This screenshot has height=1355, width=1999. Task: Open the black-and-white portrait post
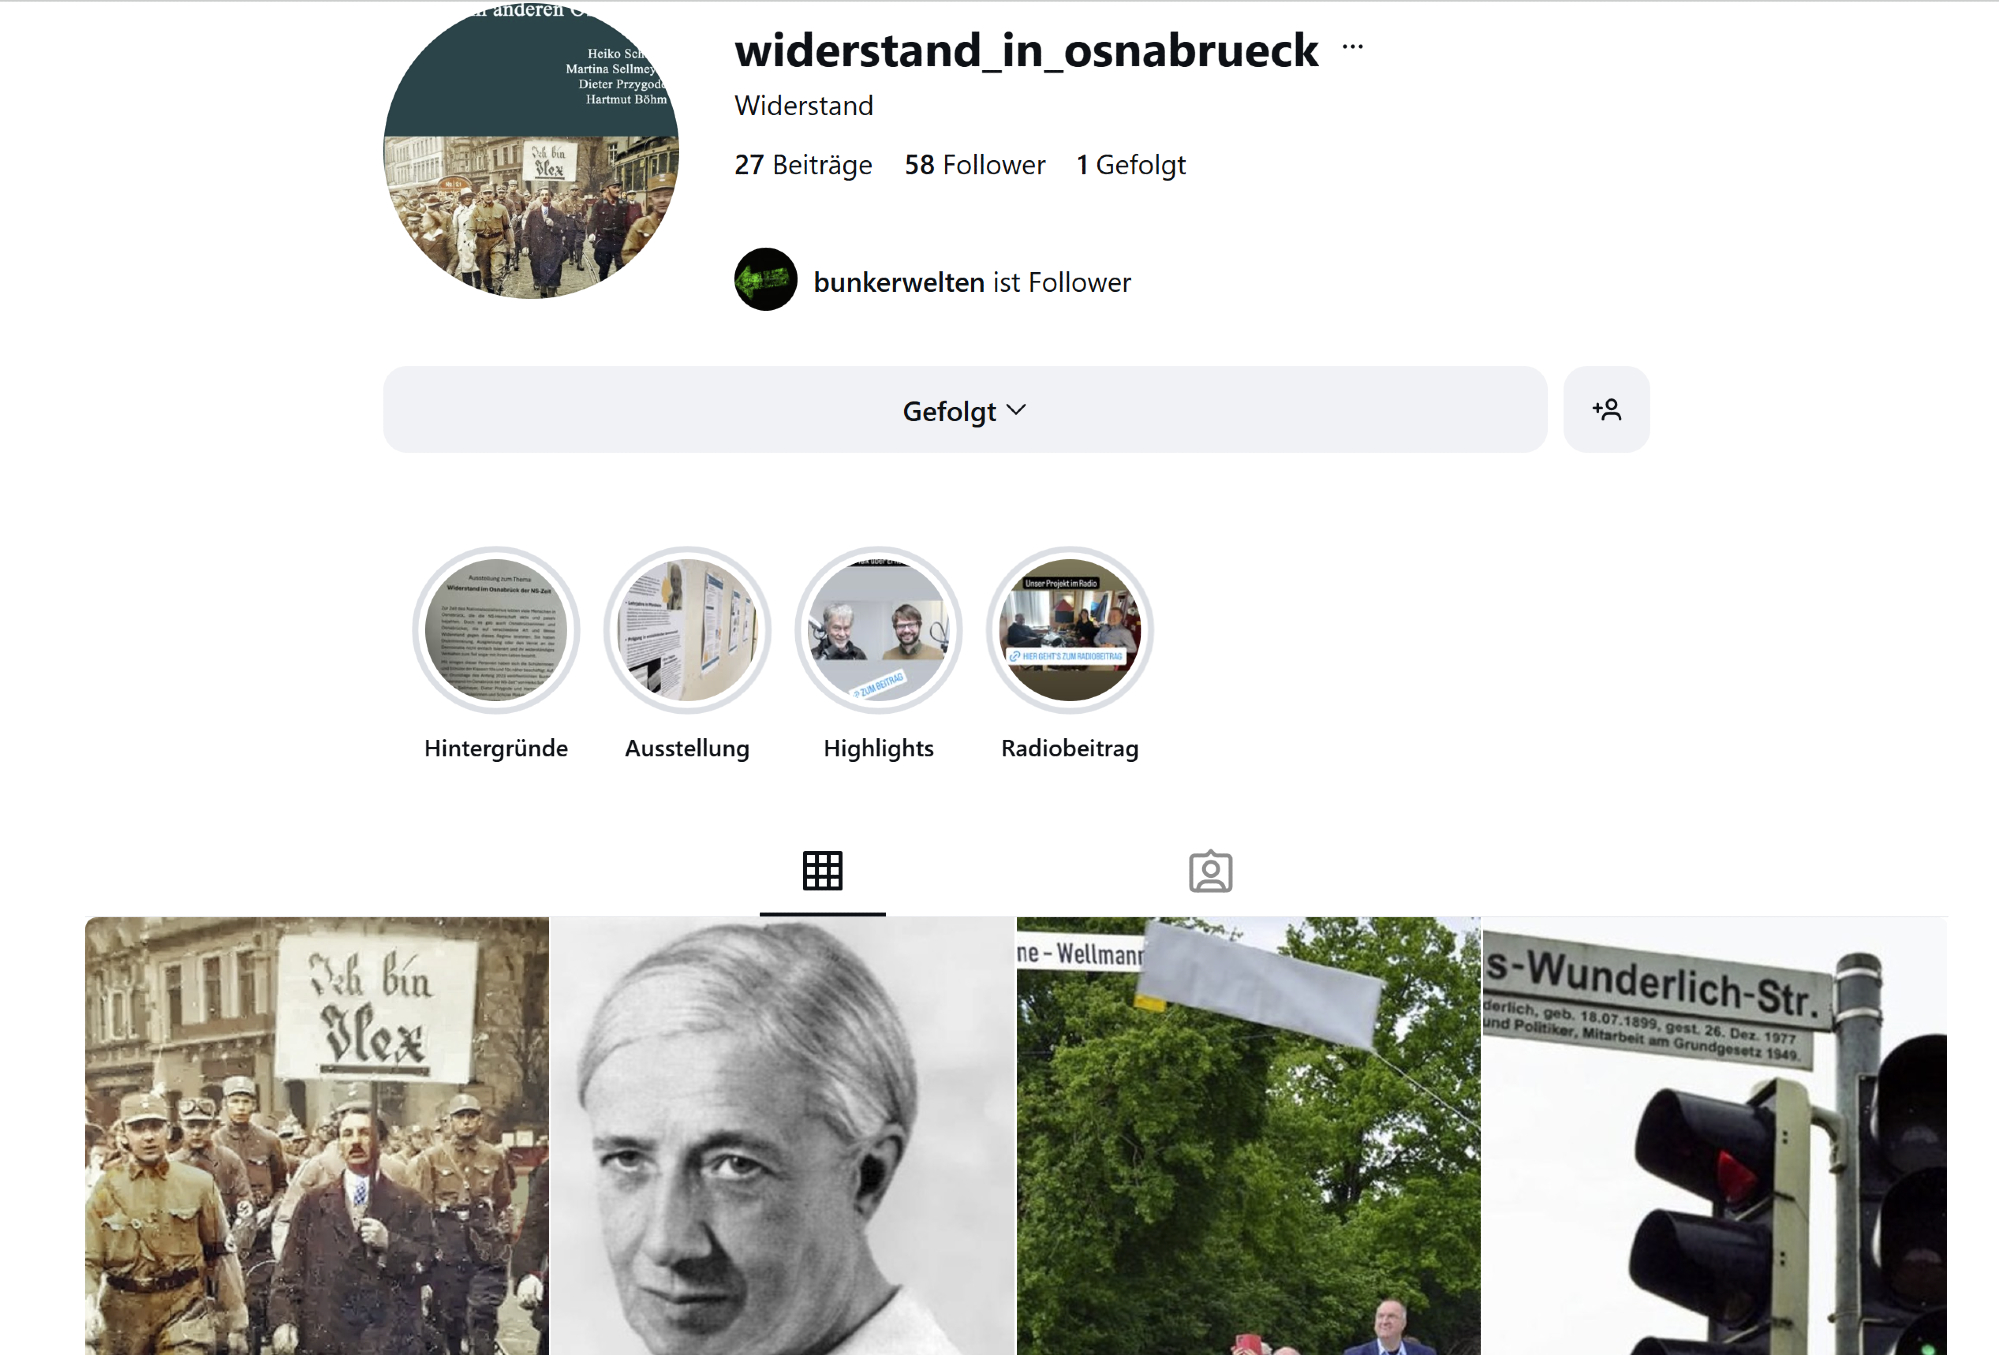(783, 1136)
